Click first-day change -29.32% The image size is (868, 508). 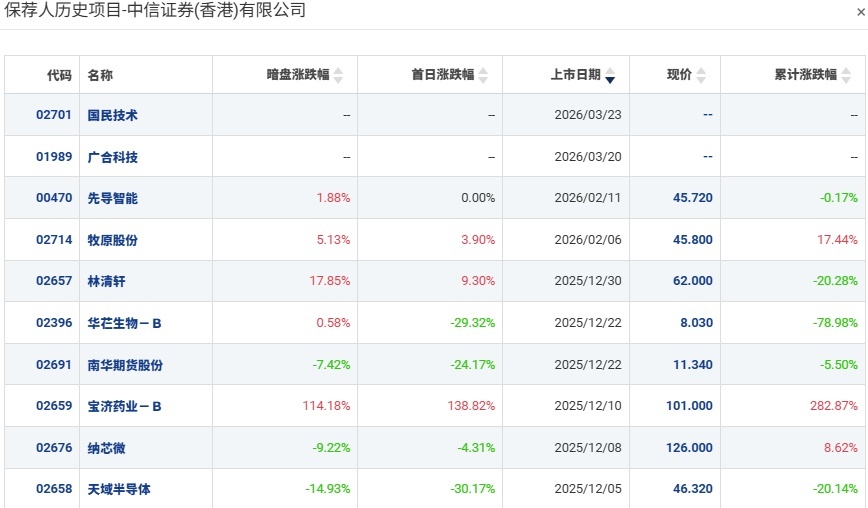point(473,323)
